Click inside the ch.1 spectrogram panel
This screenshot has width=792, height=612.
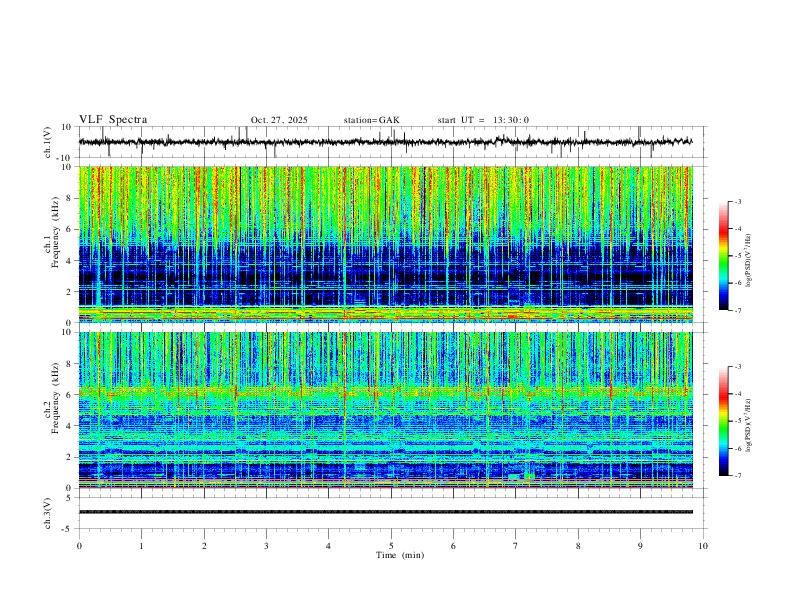coord(385,244)
